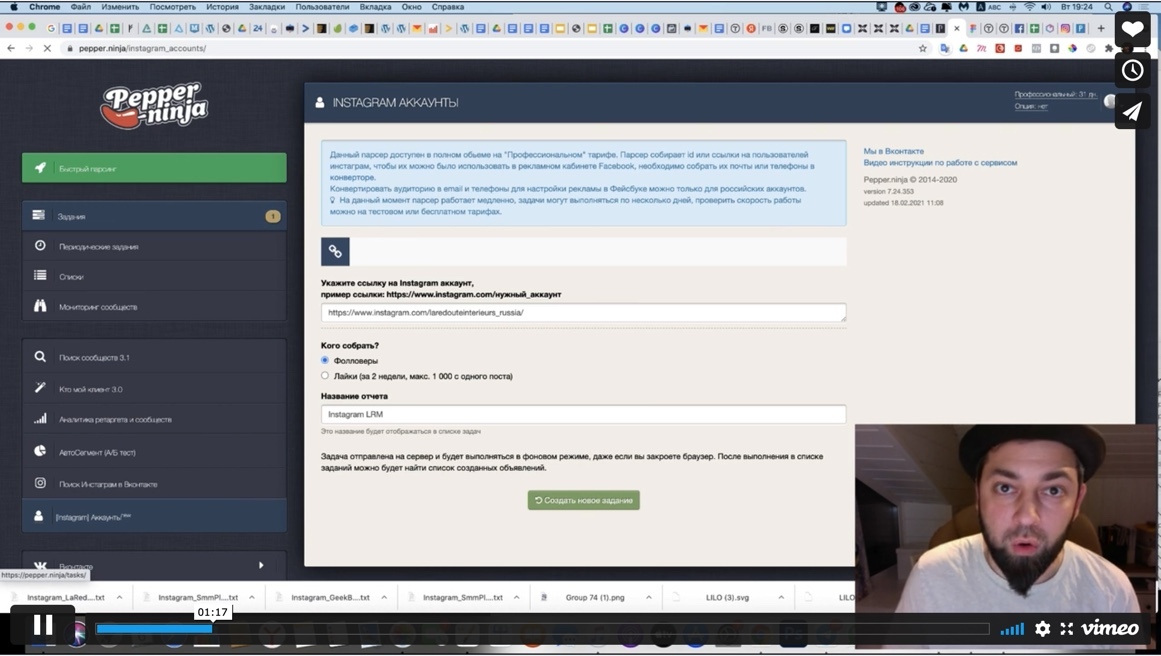1161x656 pixels.
Task: Click Chrome's forward arrow
Action: [29, 48]
